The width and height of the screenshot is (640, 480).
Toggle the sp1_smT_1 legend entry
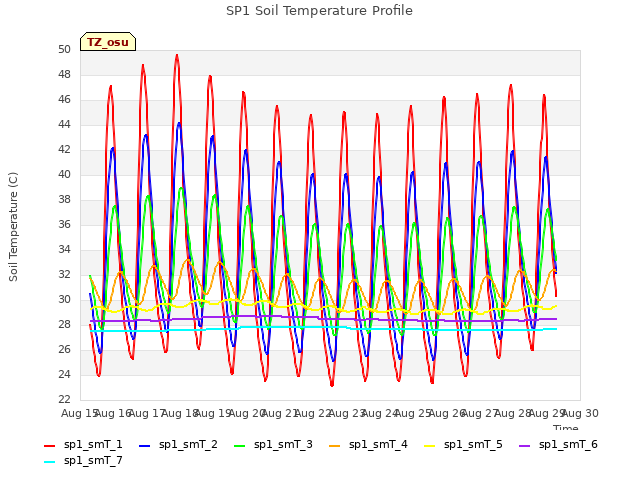point(83,444)
